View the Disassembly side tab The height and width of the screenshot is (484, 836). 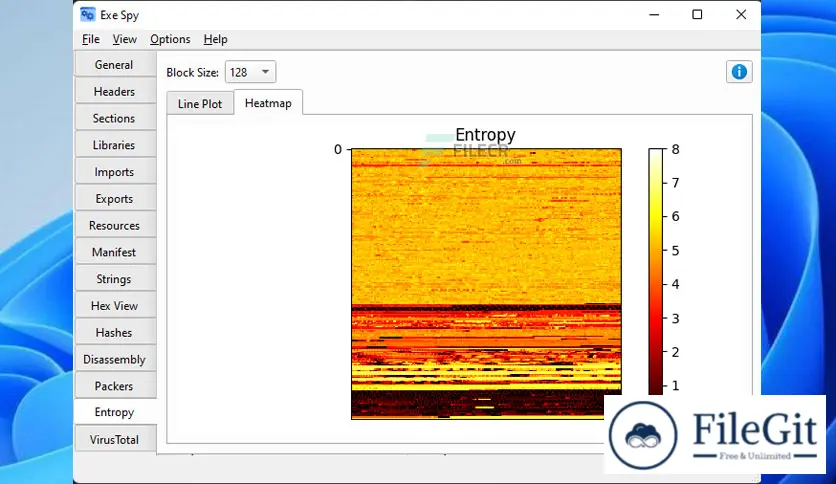tap(114, 359)
